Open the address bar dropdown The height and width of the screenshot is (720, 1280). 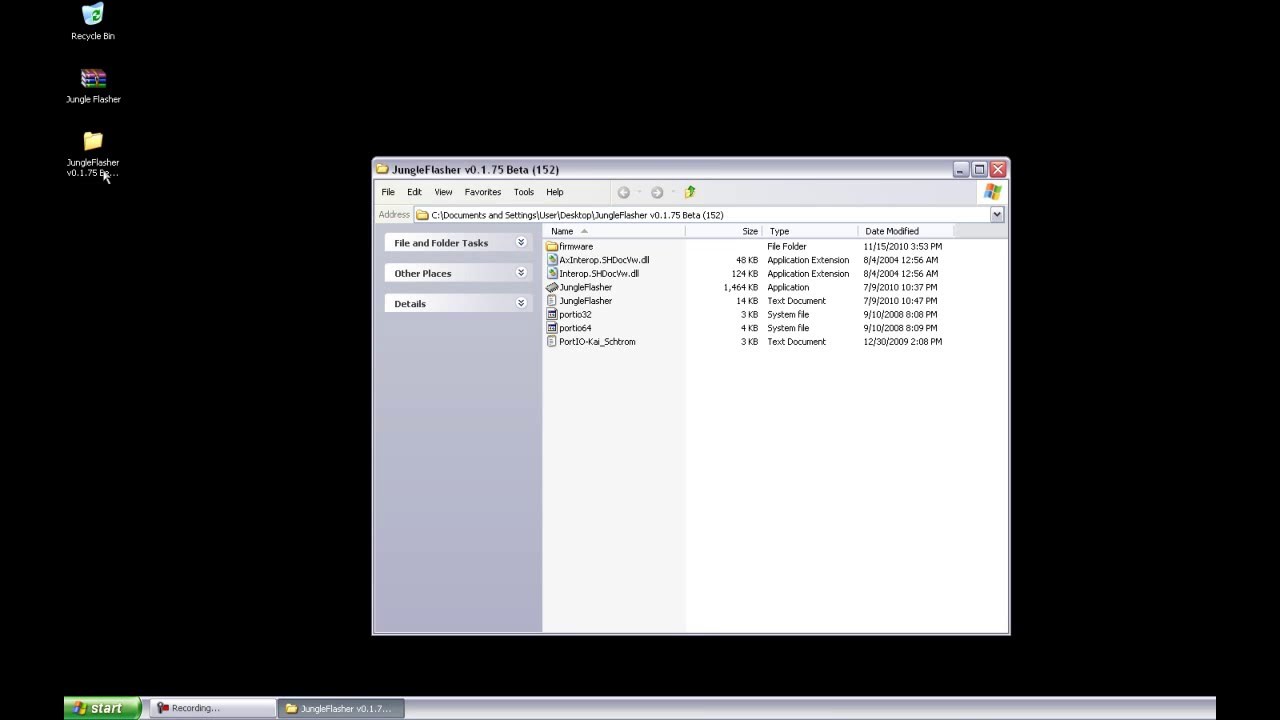tap(997, 215)
